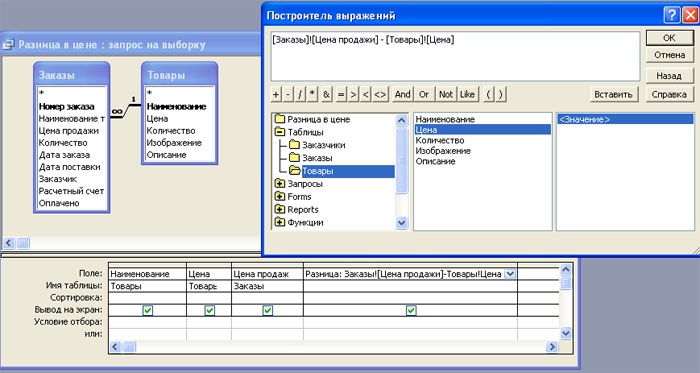Click Условие отбора cell under Цена

click(x=209, y=322)
